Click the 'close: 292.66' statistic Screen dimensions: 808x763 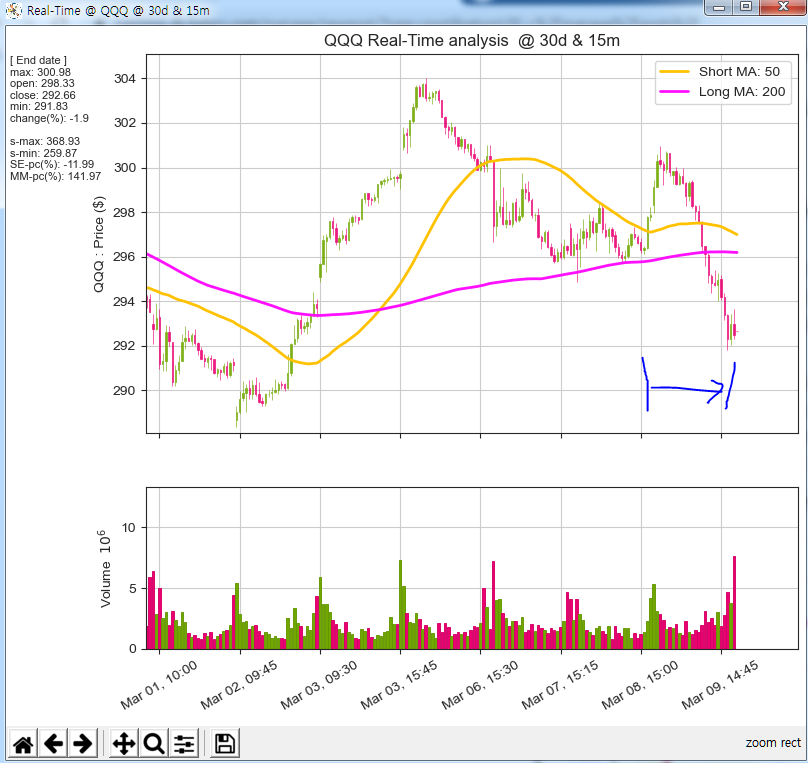coord(43,95)
